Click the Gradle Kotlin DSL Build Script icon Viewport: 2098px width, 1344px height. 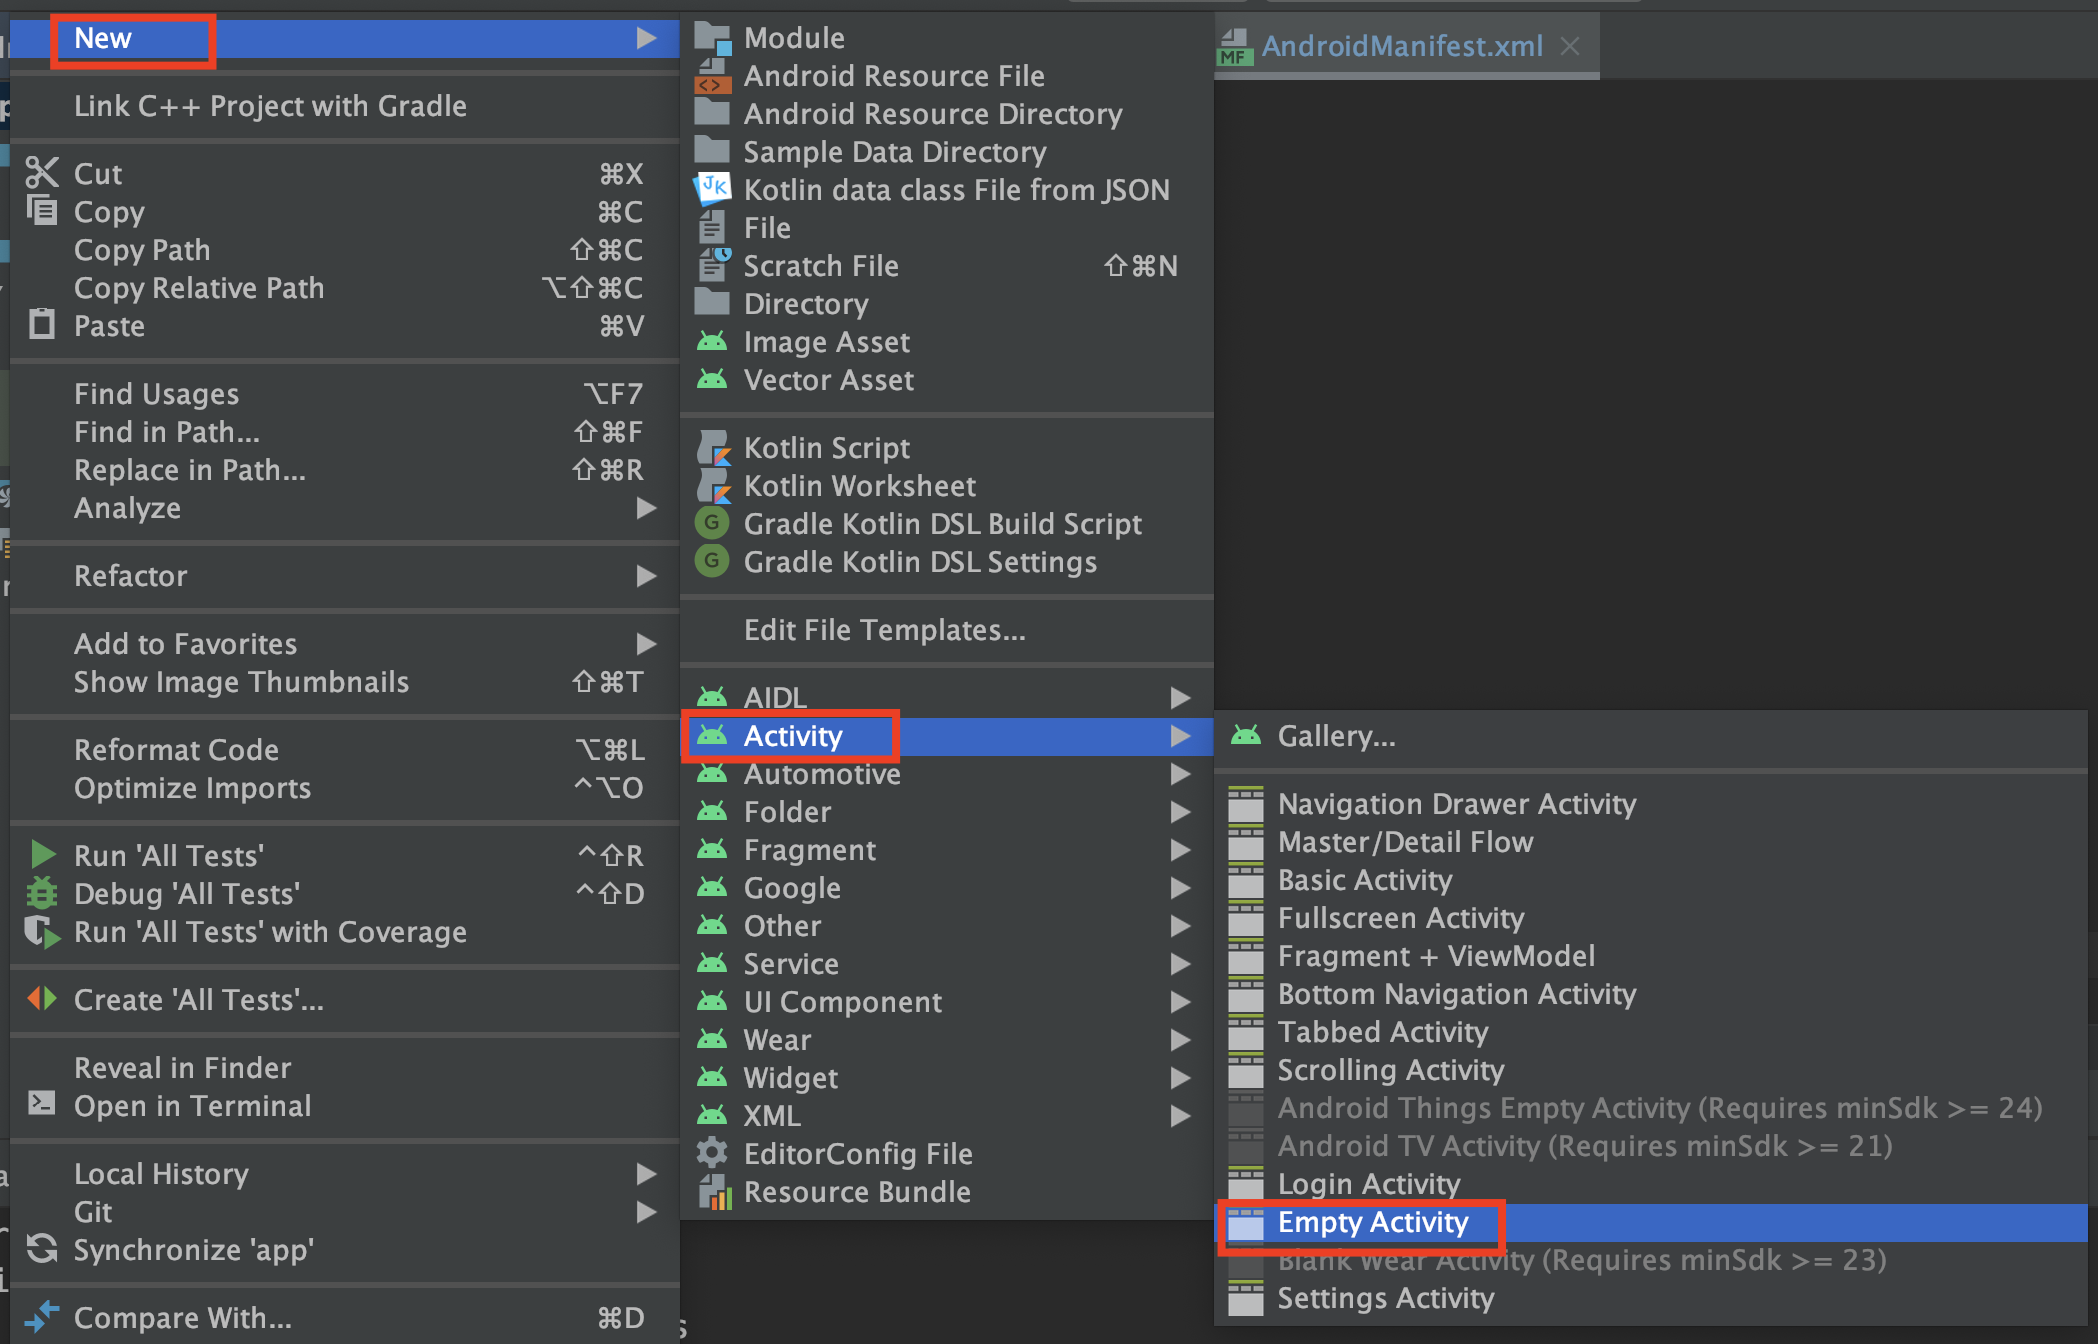tap(711, 523)
